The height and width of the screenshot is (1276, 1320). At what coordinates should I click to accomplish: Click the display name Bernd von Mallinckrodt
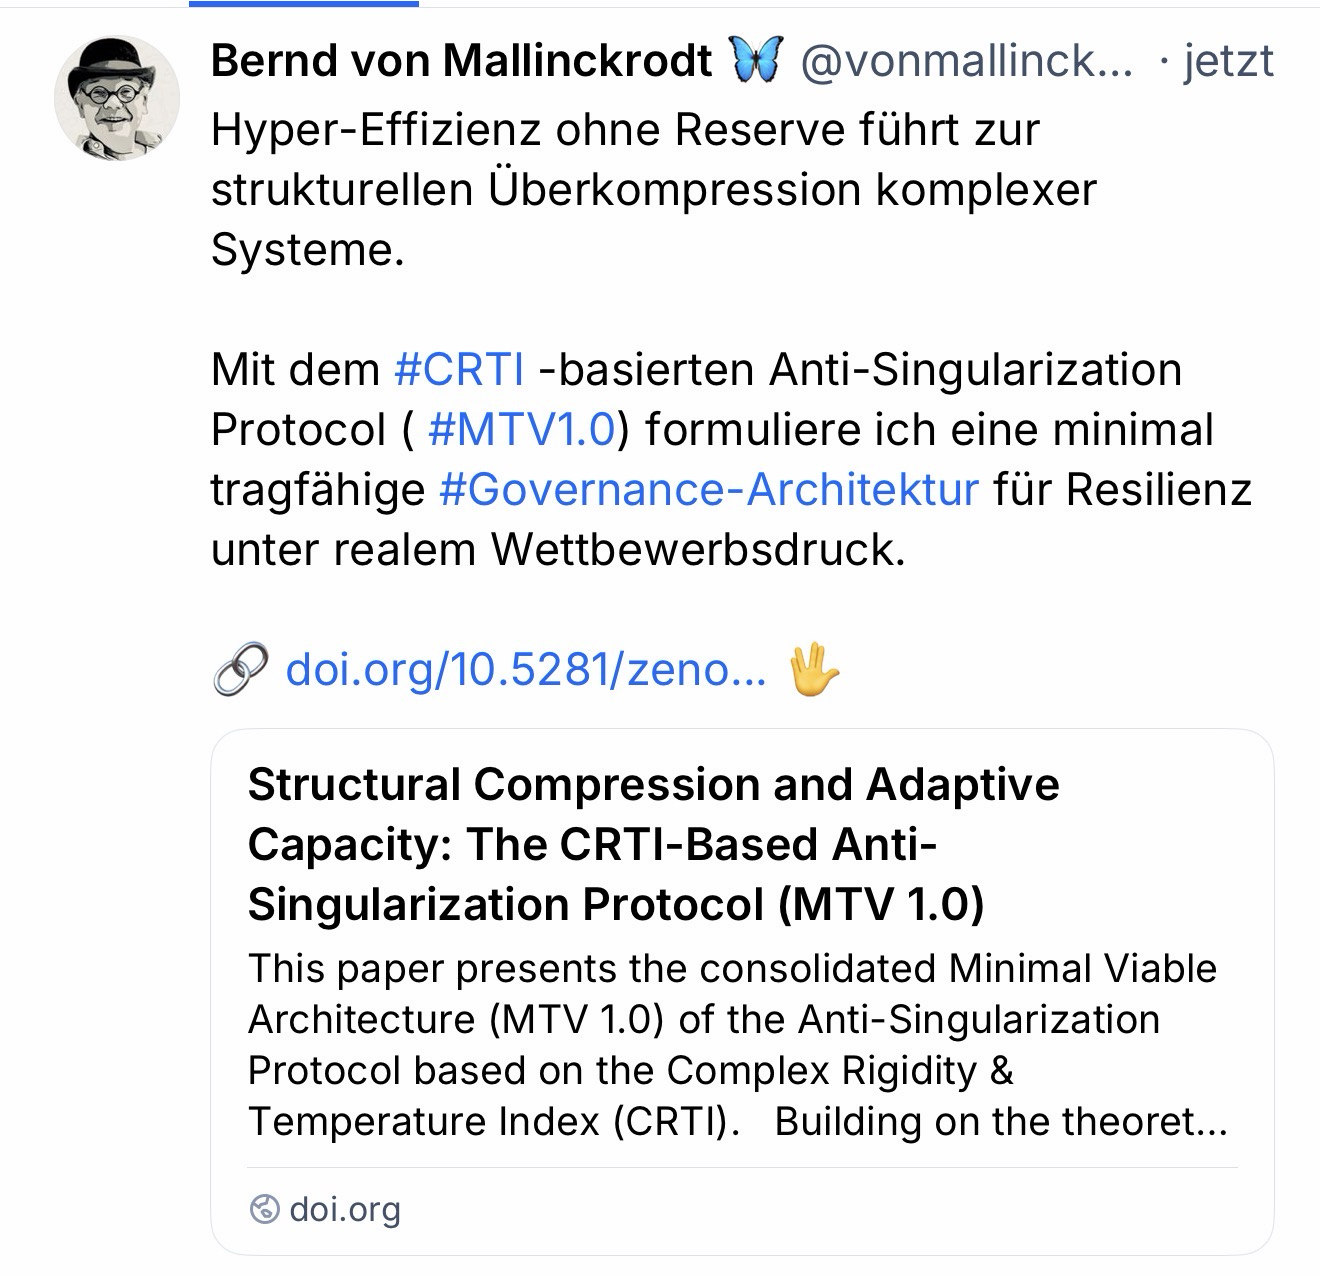(x=461, y=62)
